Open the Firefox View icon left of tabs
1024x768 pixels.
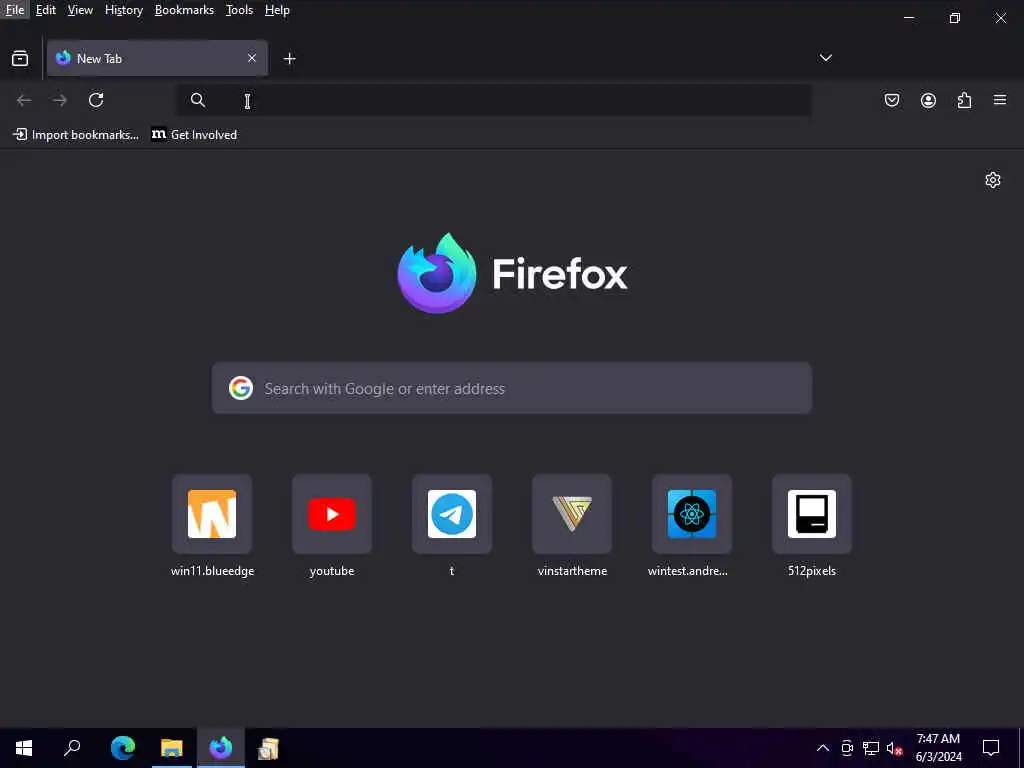pos(20,59)
